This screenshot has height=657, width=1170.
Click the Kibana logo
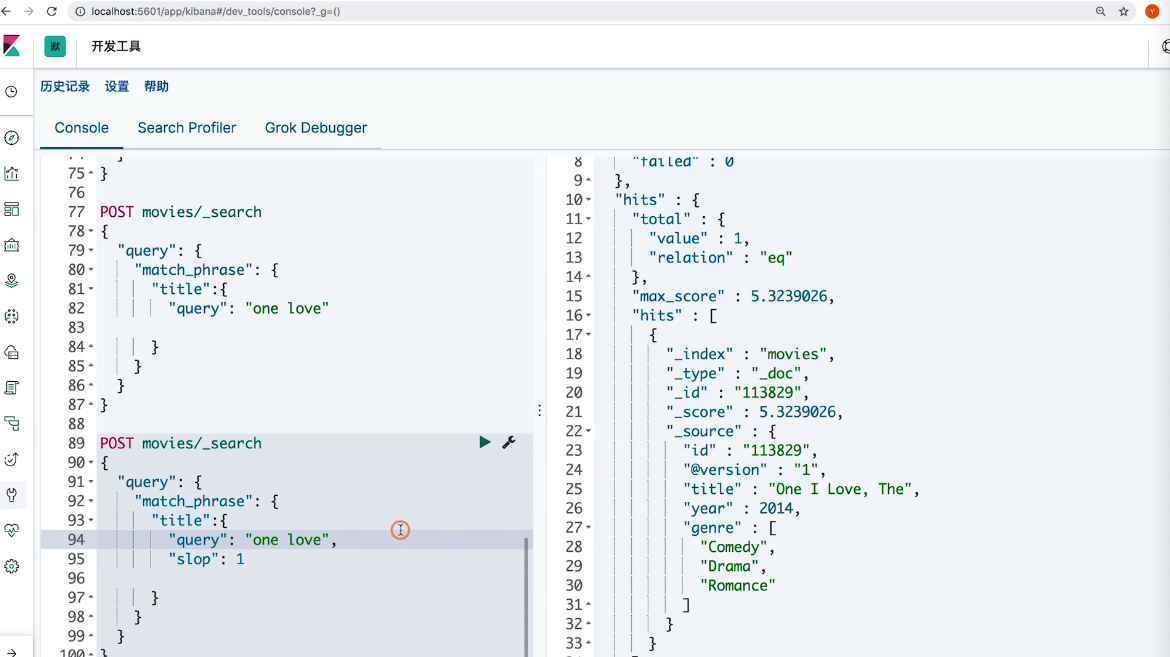tap(12, 46)
